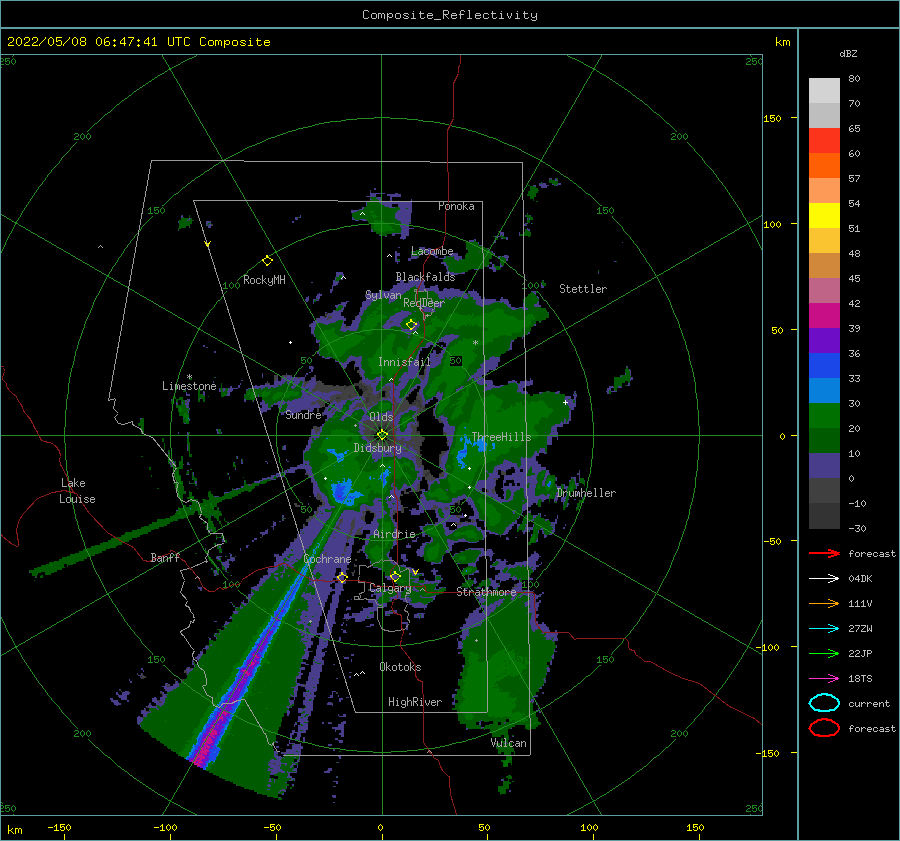Select the purple swatch between 39 and 36
The width and height of the screenshot is (900, 841).
(824, 341)
